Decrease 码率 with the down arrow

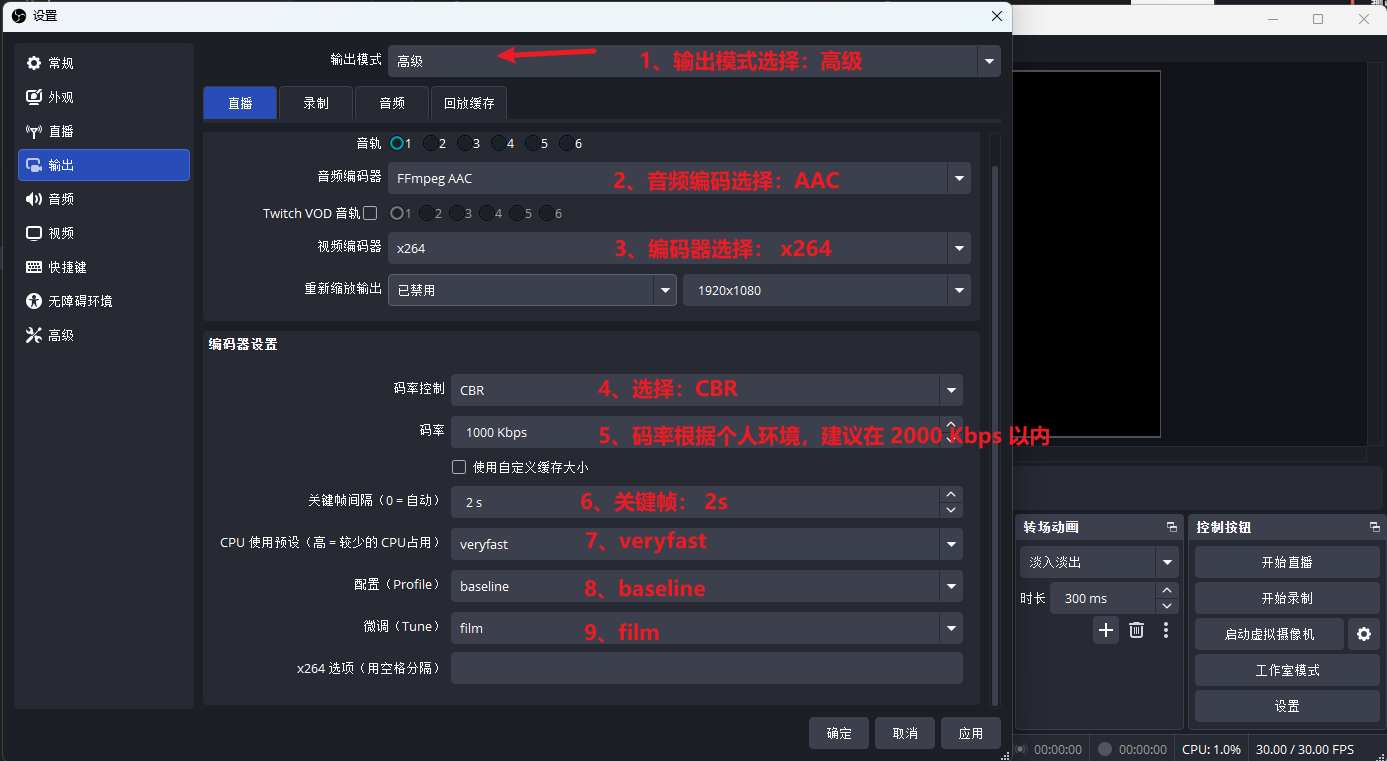951,440
